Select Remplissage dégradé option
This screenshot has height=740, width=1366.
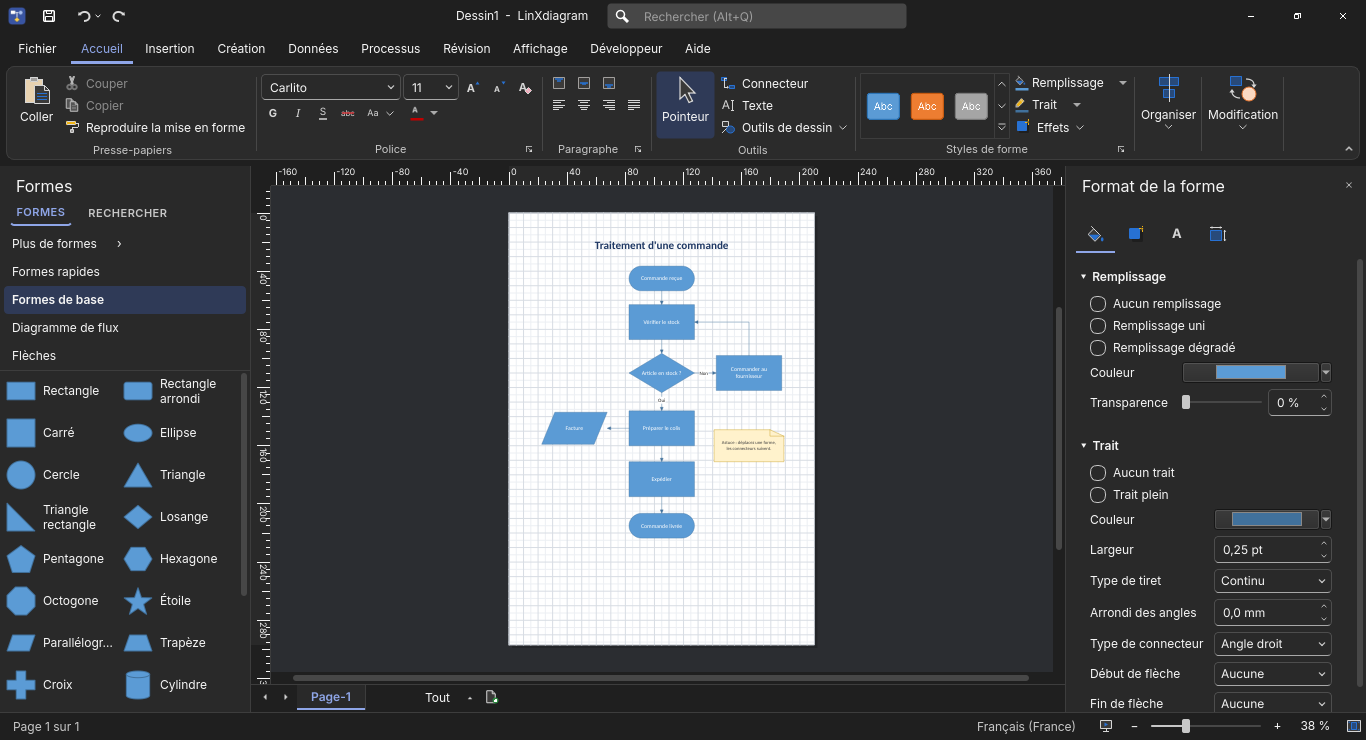point(1162,348)
